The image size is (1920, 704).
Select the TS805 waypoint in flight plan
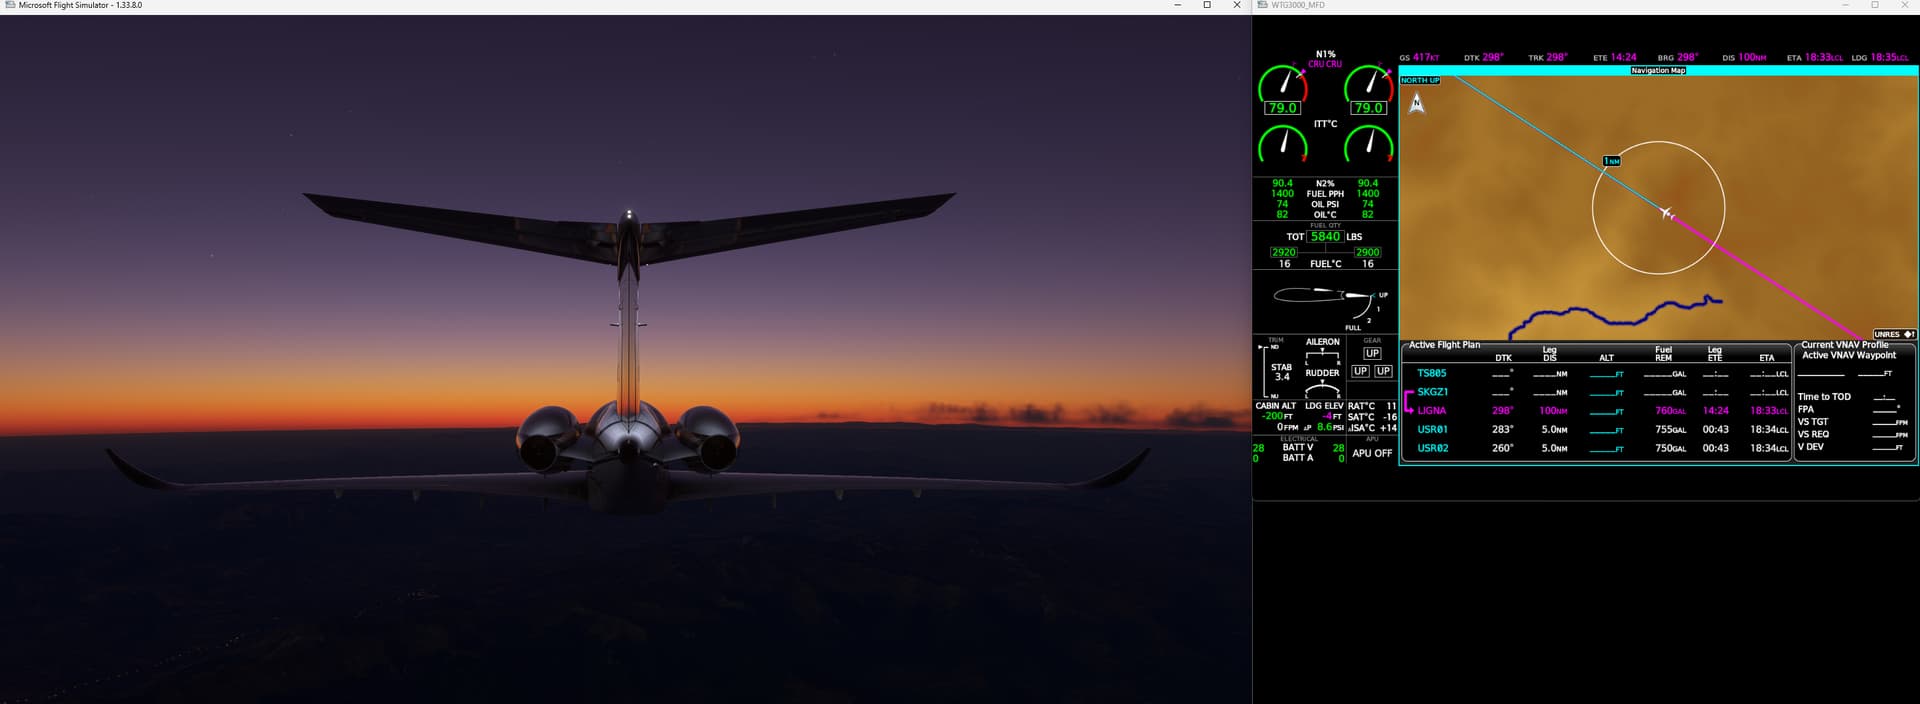tap(1431, 373)
